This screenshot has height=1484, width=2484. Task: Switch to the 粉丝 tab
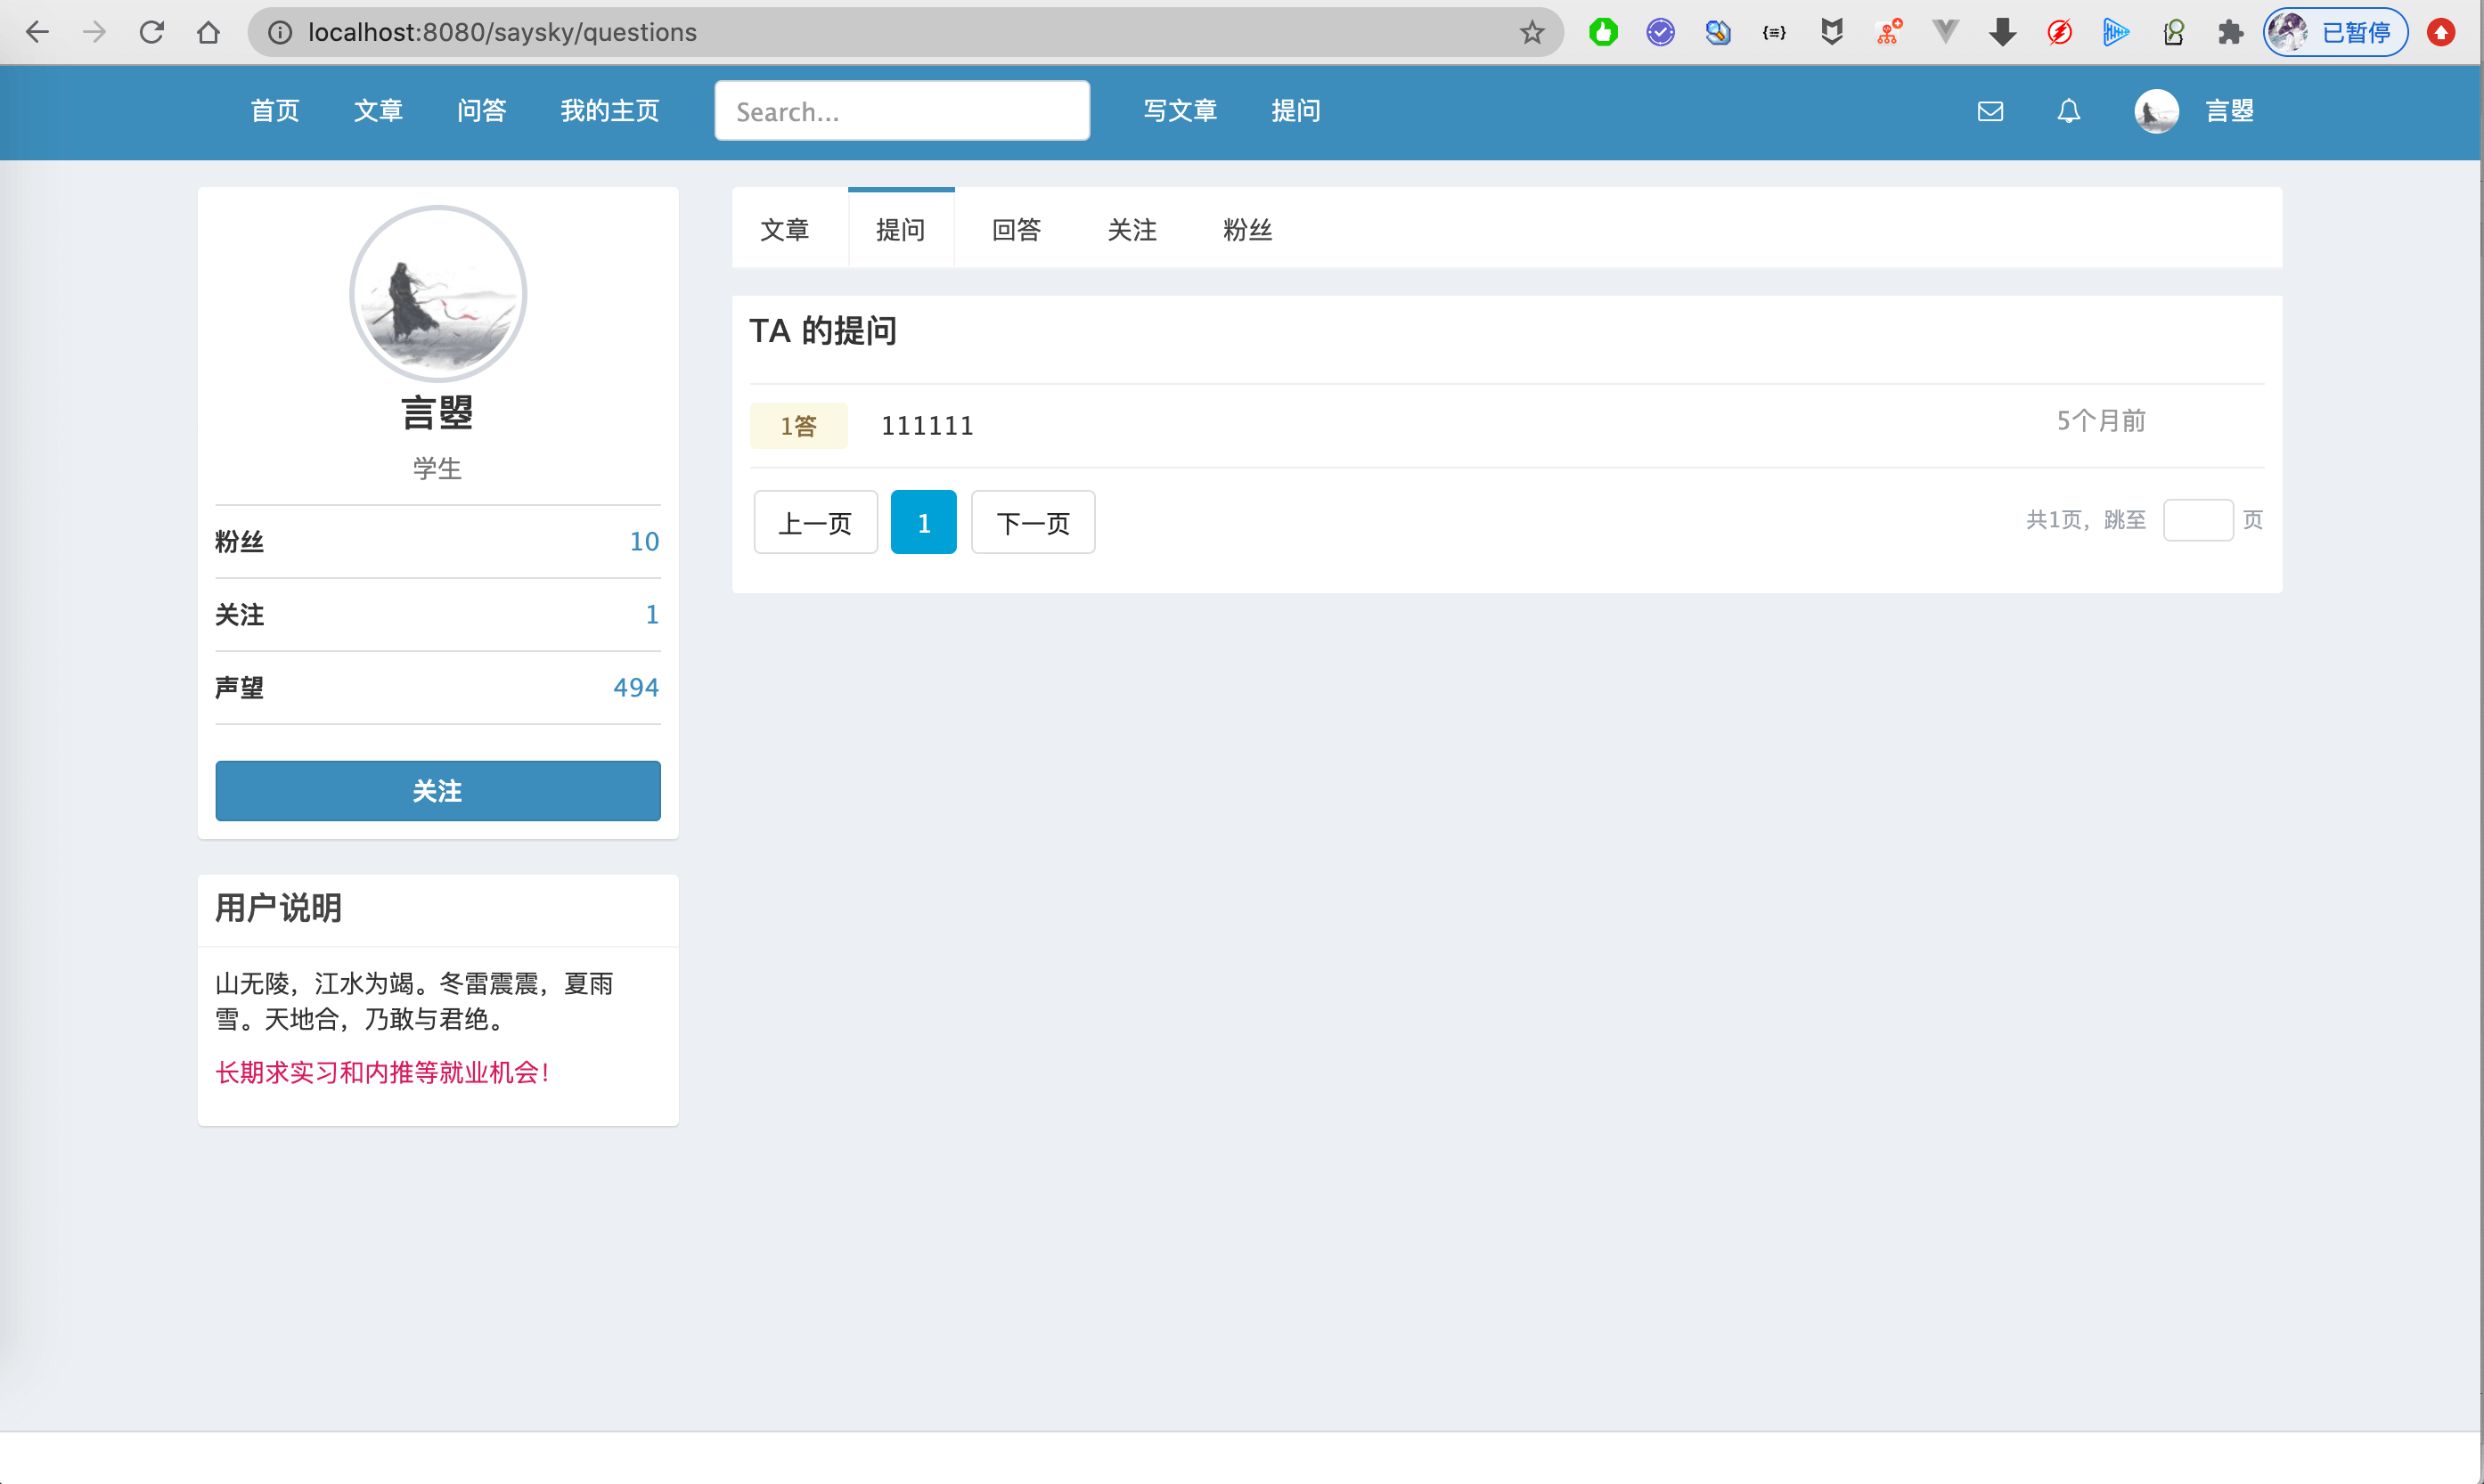tap(1247, 229)
